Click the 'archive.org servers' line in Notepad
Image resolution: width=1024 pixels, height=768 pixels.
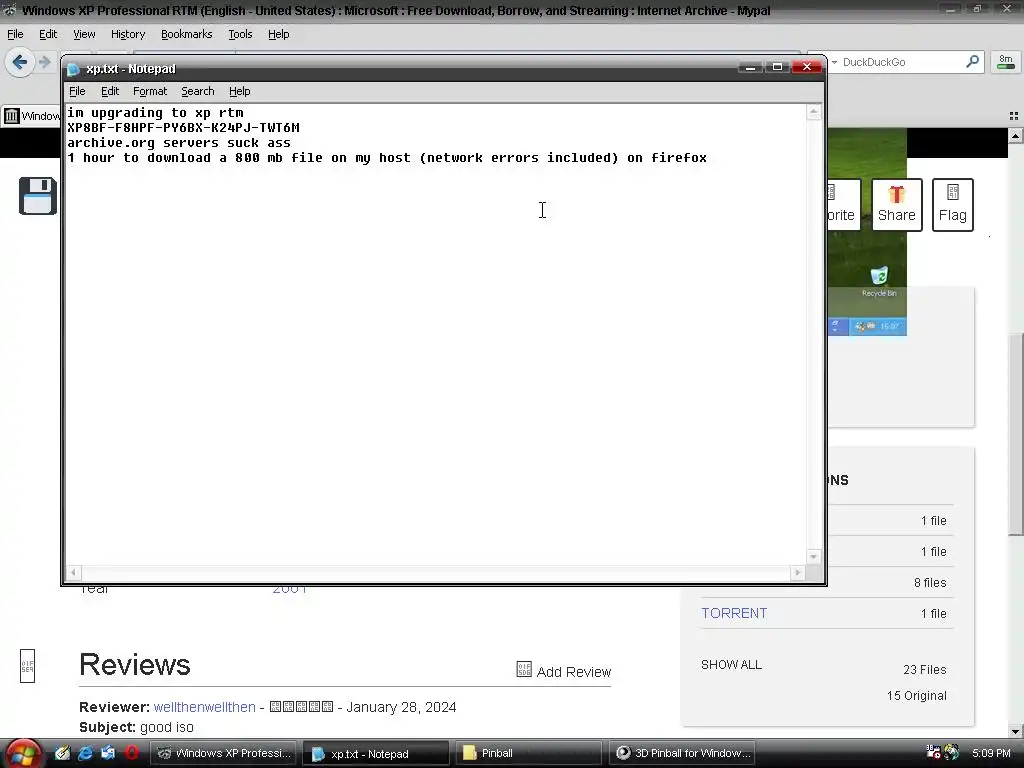click(179, 142)
